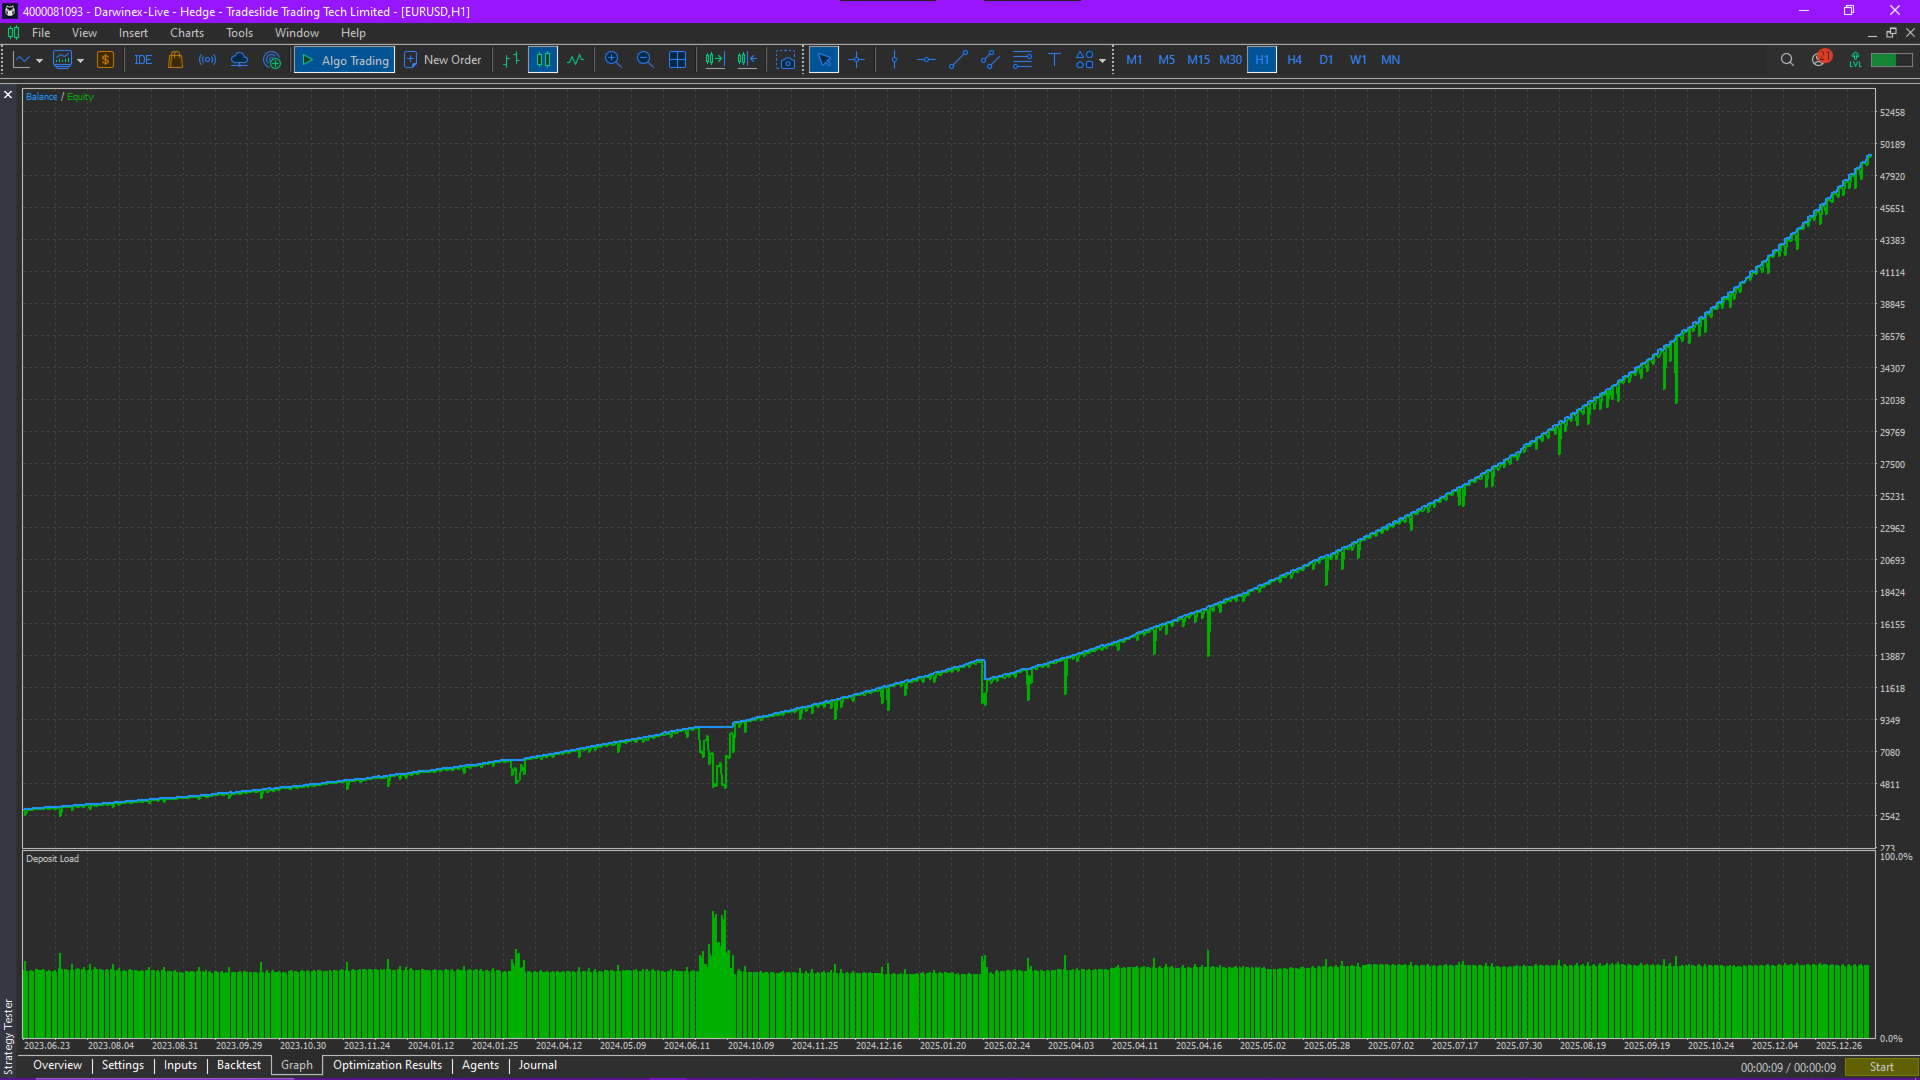The image size is (1920, 1080).
Task: Select the crosshair cursor tool
Action: coord(857,60)
